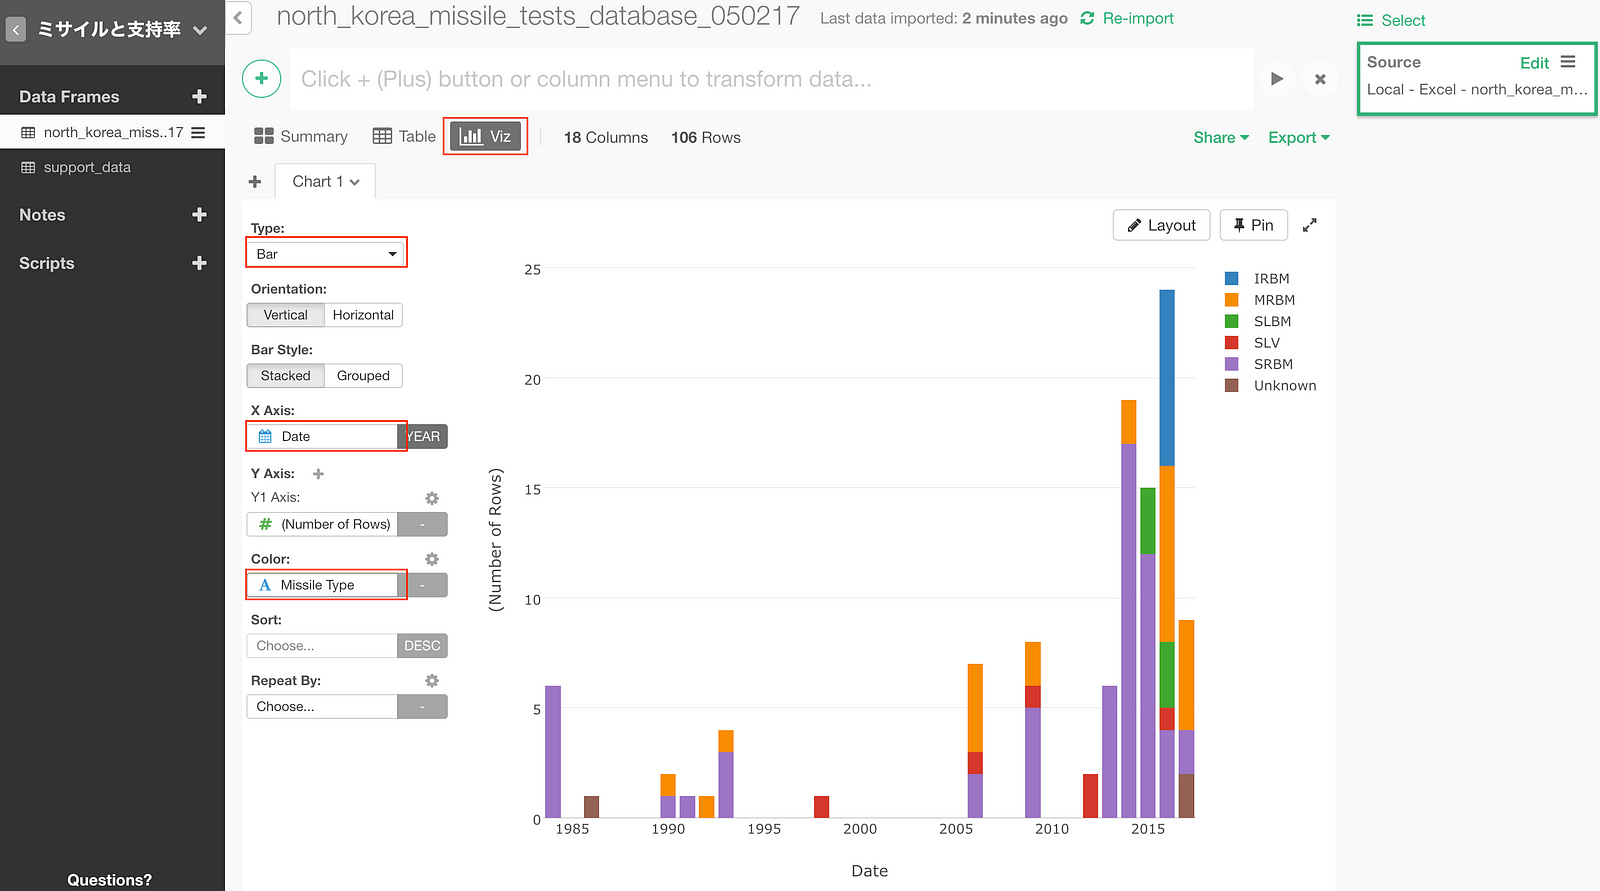Click the Select step link

click(x=1391, y=20)
